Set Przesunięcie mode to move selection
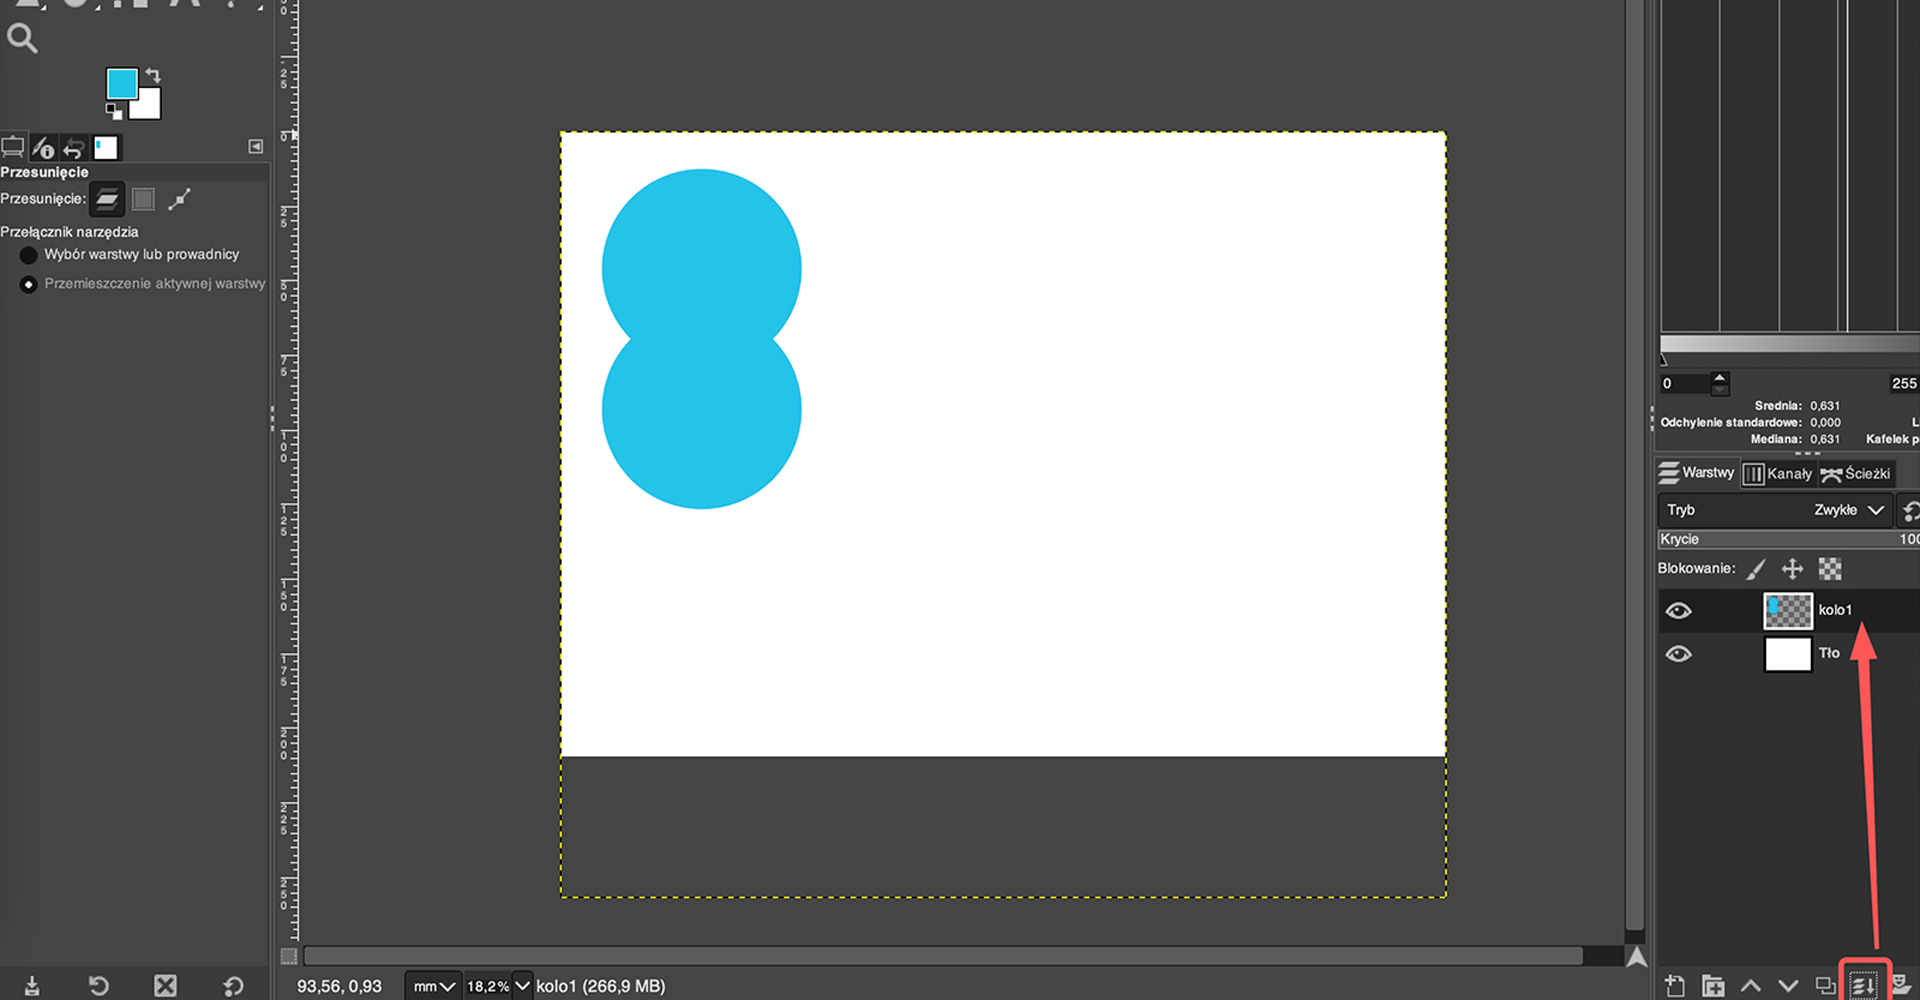 [x=144, y=199]
